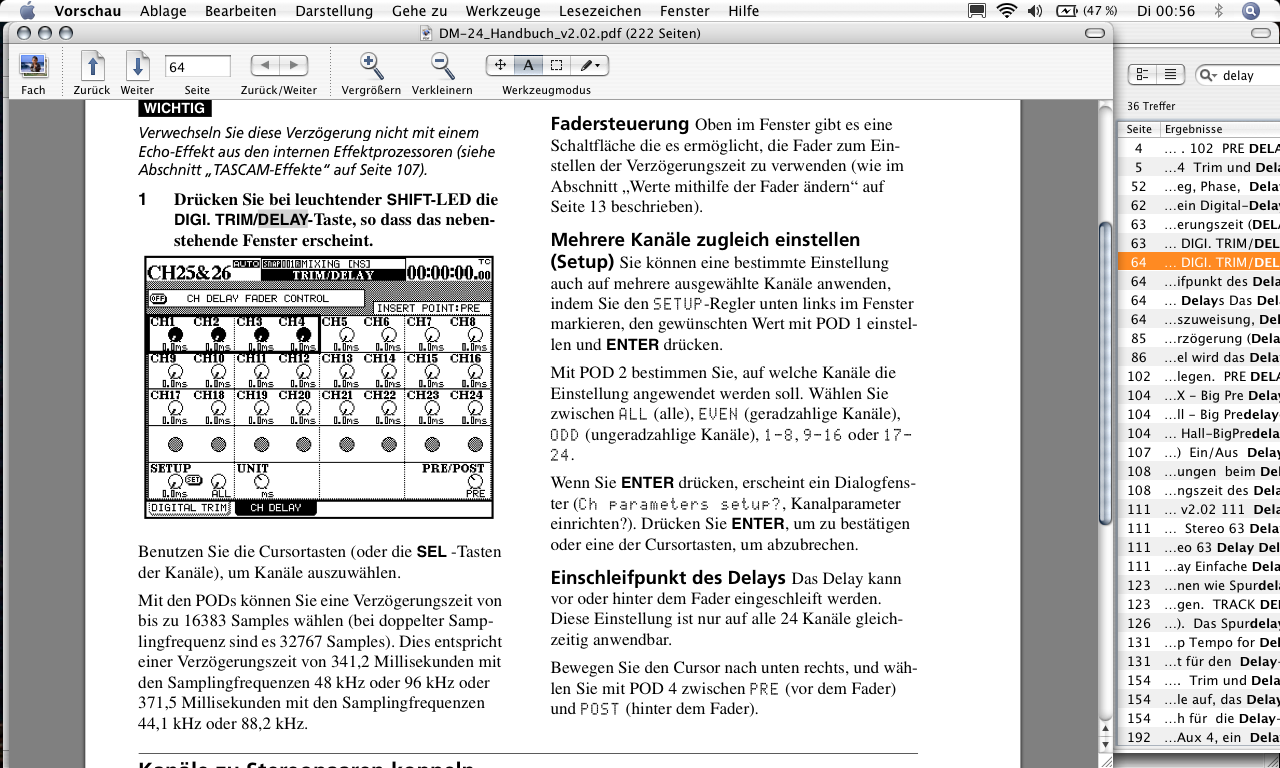Select result '… v2.02 111 Dela'
The height and width of the screenshot is (768, 1280).
pyautogui.click(x=1199, y=509)
